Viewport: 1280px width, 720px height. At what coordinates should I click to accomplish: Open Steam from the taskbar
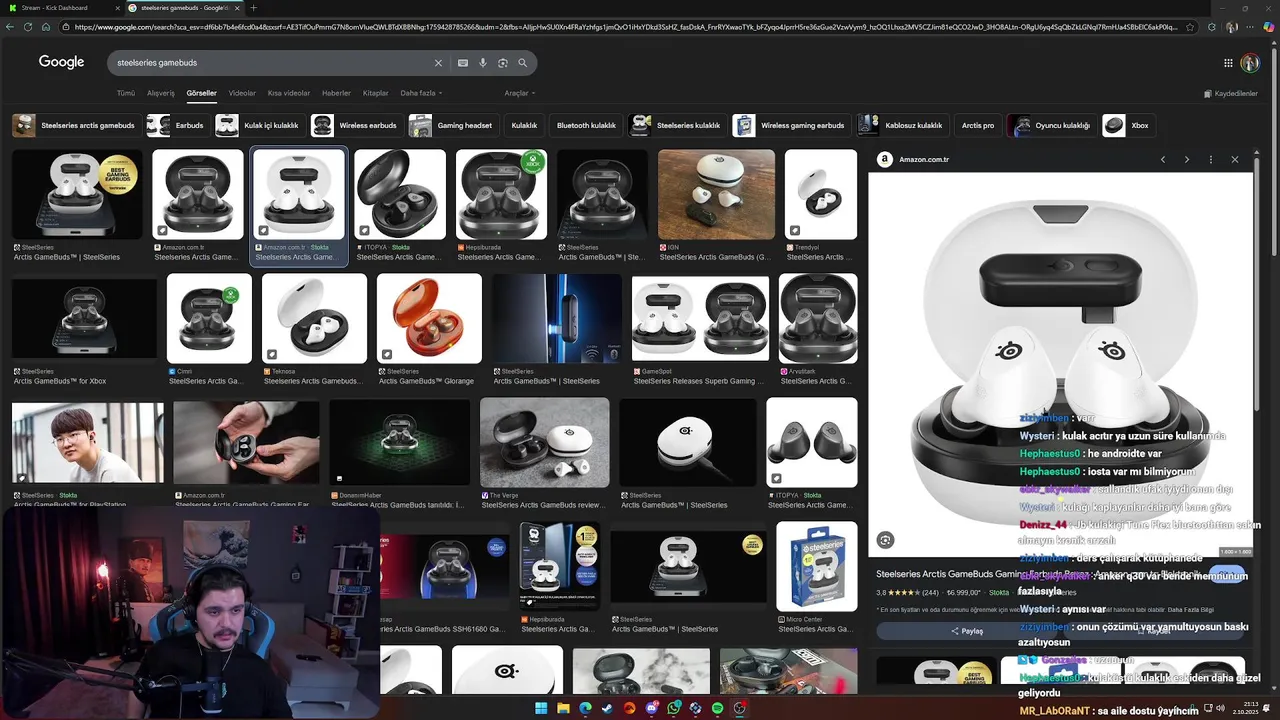(607, 708)
